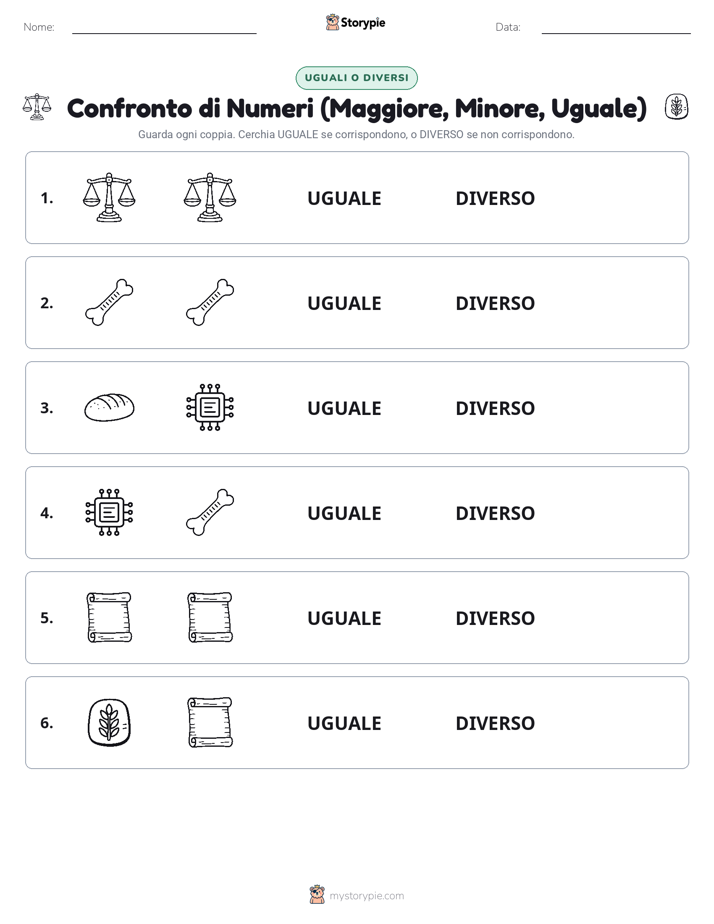Screen dimensions: 714x924
Task: Click the left scales icon in row 1
Action: (109, 197)
